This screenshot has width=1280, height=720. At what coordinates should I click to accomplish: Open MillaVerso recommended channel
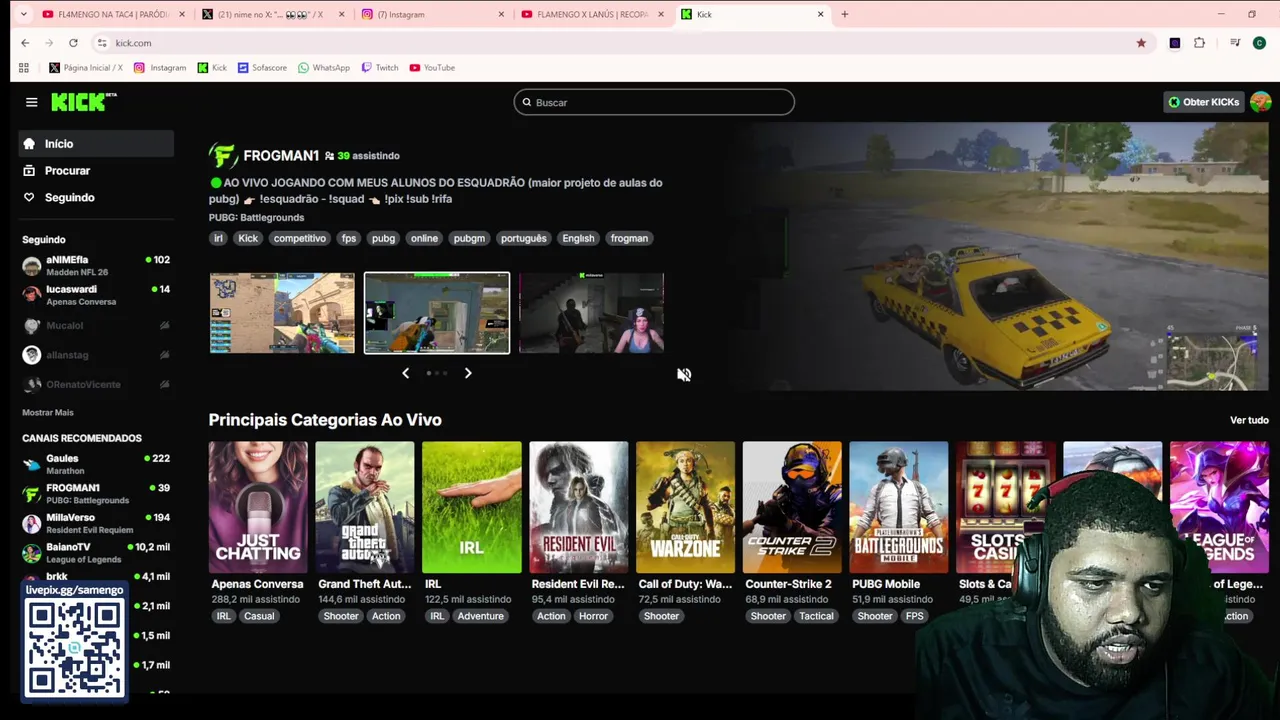point(96,523)
